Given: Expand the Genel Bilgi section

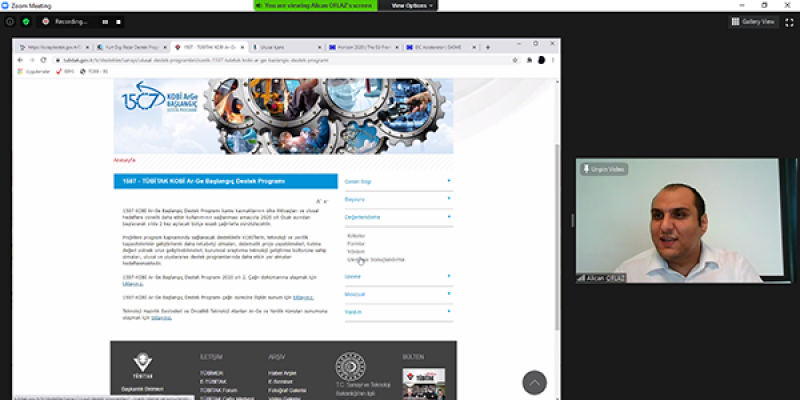Looking at the screenshot, I should [398, 182].
